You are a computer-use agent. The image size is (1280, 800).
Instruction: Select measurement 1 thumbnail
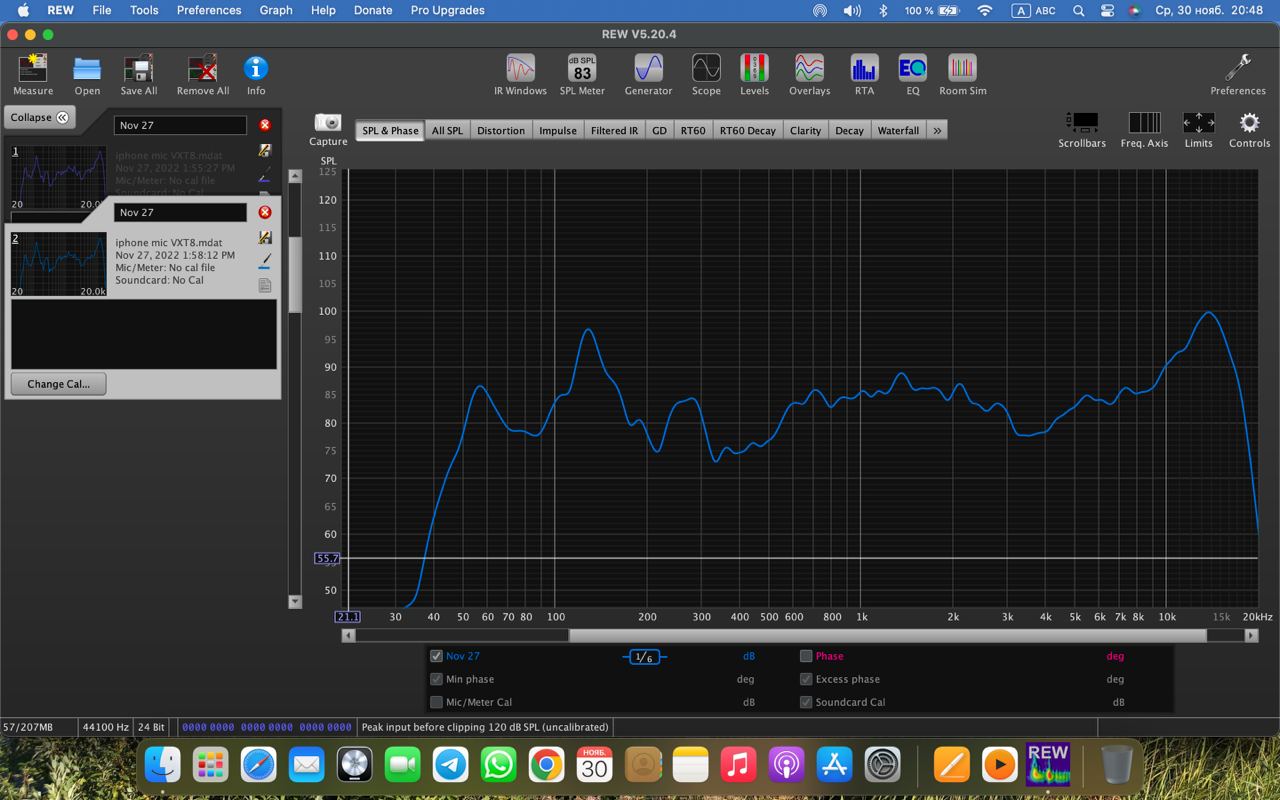58,177
